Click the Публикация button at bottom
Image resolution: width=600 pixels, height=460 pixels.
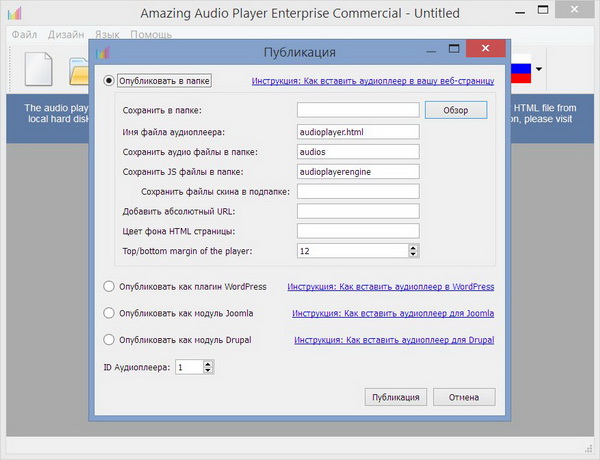tap(396, 397)
